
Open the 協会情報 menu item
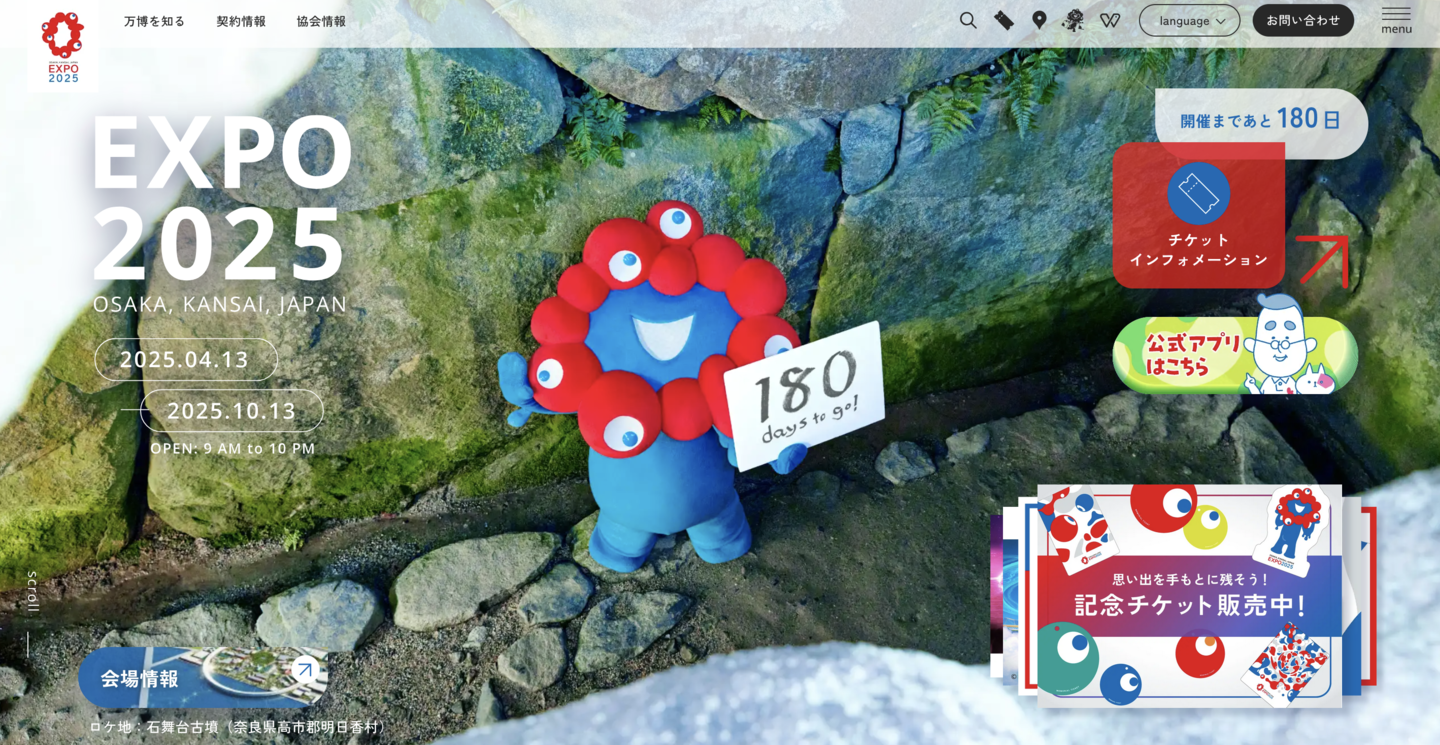(321, 21)
